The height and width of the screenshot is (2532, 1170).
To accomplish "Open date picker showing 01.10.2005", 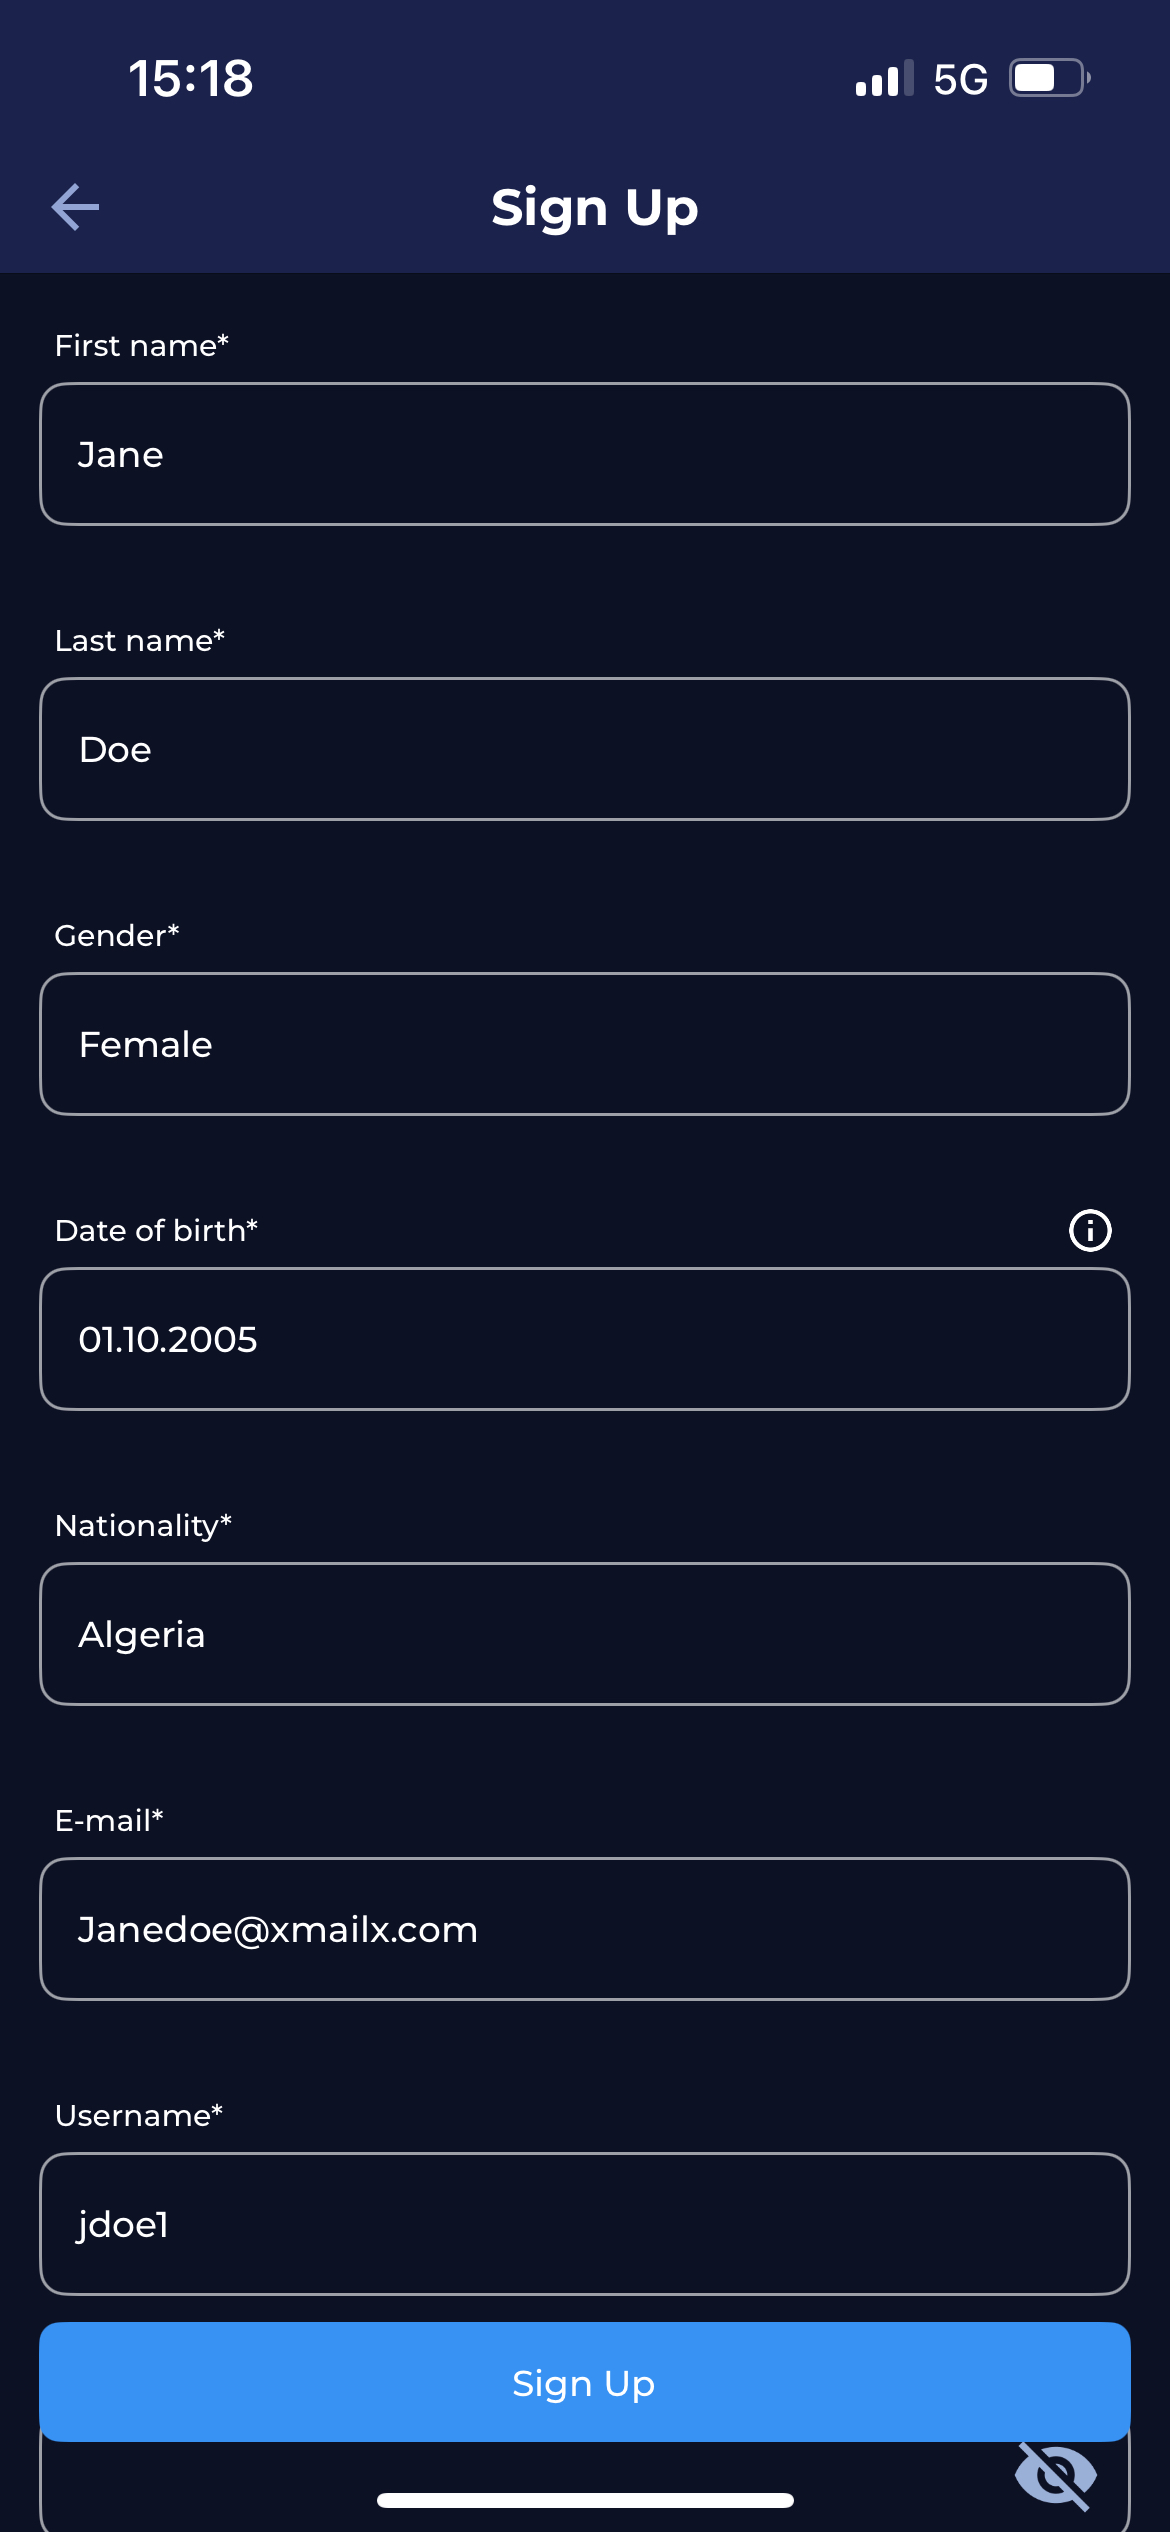I will coord(585,1339).
